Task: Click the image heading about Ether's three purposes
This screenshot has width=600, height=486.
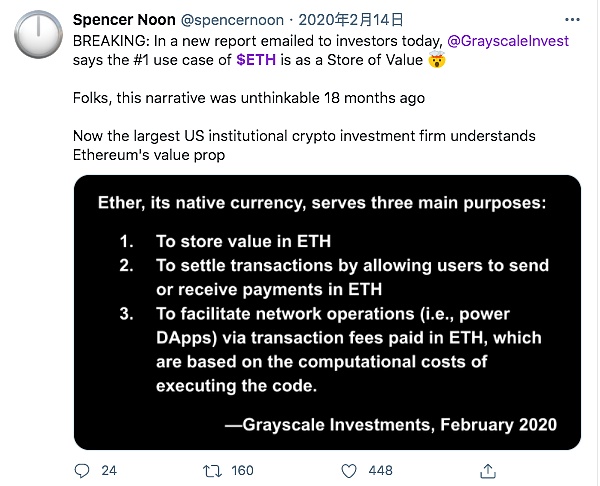Action: click(x=322, y=203)
